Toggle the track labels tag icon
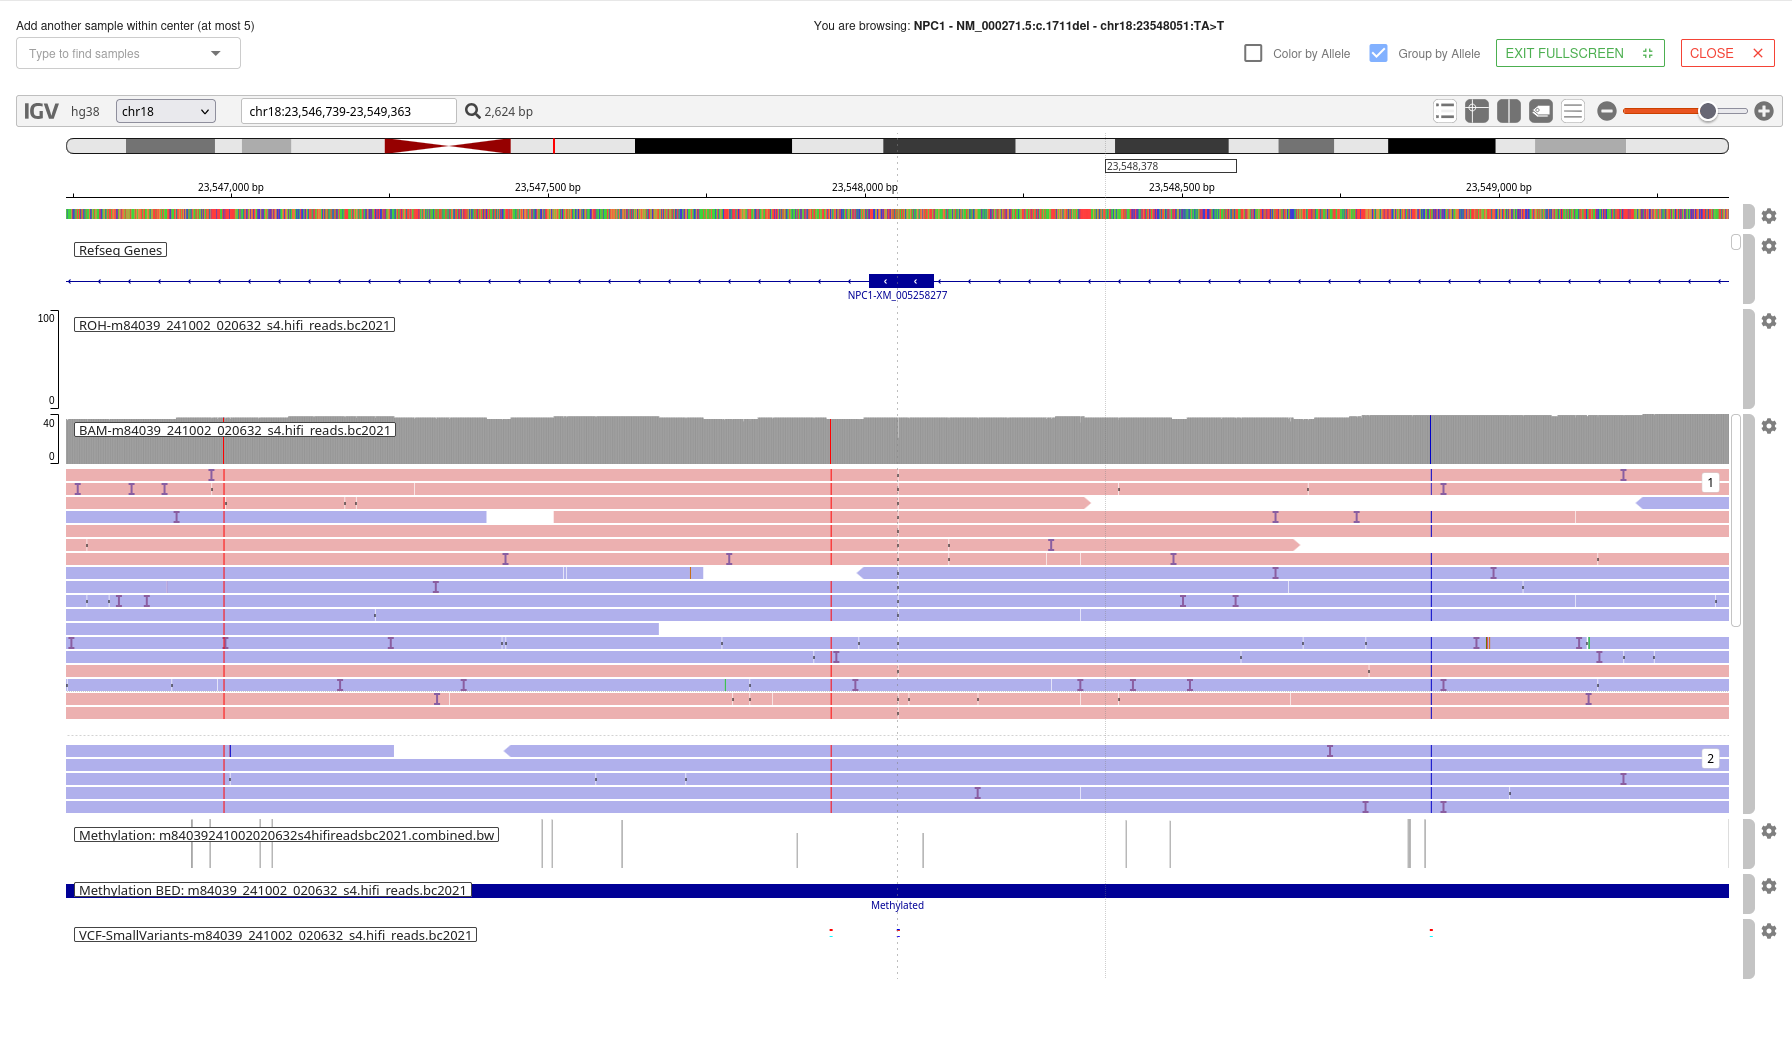The width and height of the screenshot is (1792, 1054). pyautogui.click(x=1541, y=111)
